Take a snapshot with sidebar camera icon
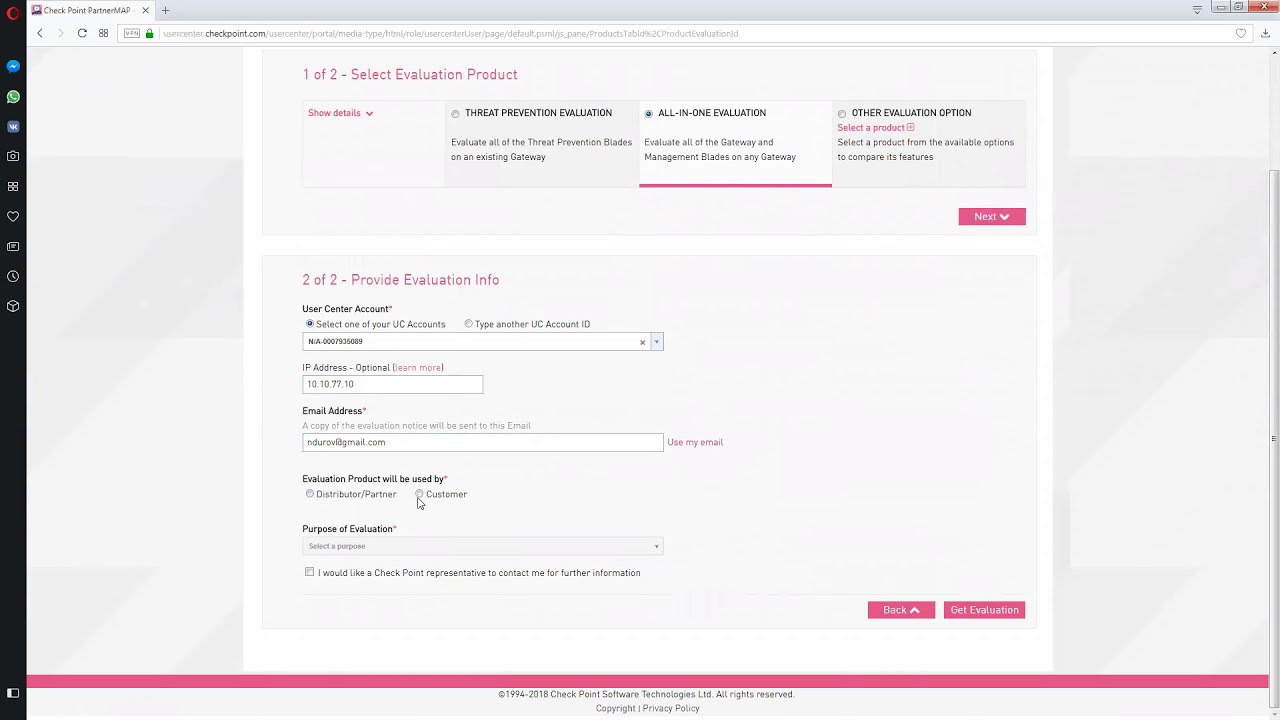The height and width of the screenshot is (720, 1280). click(x=13, y=157)
